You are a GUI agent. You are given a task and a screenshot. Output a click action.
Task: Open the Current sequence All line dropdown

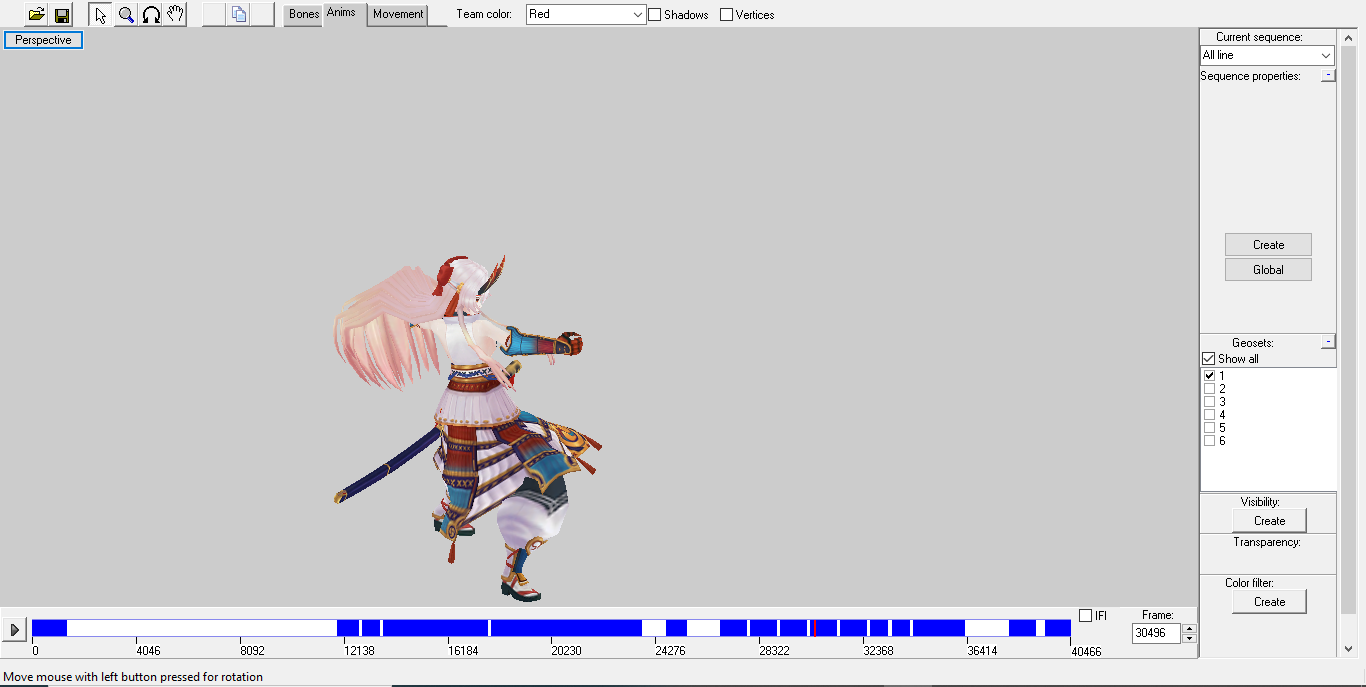click(x=1267, y=55)
